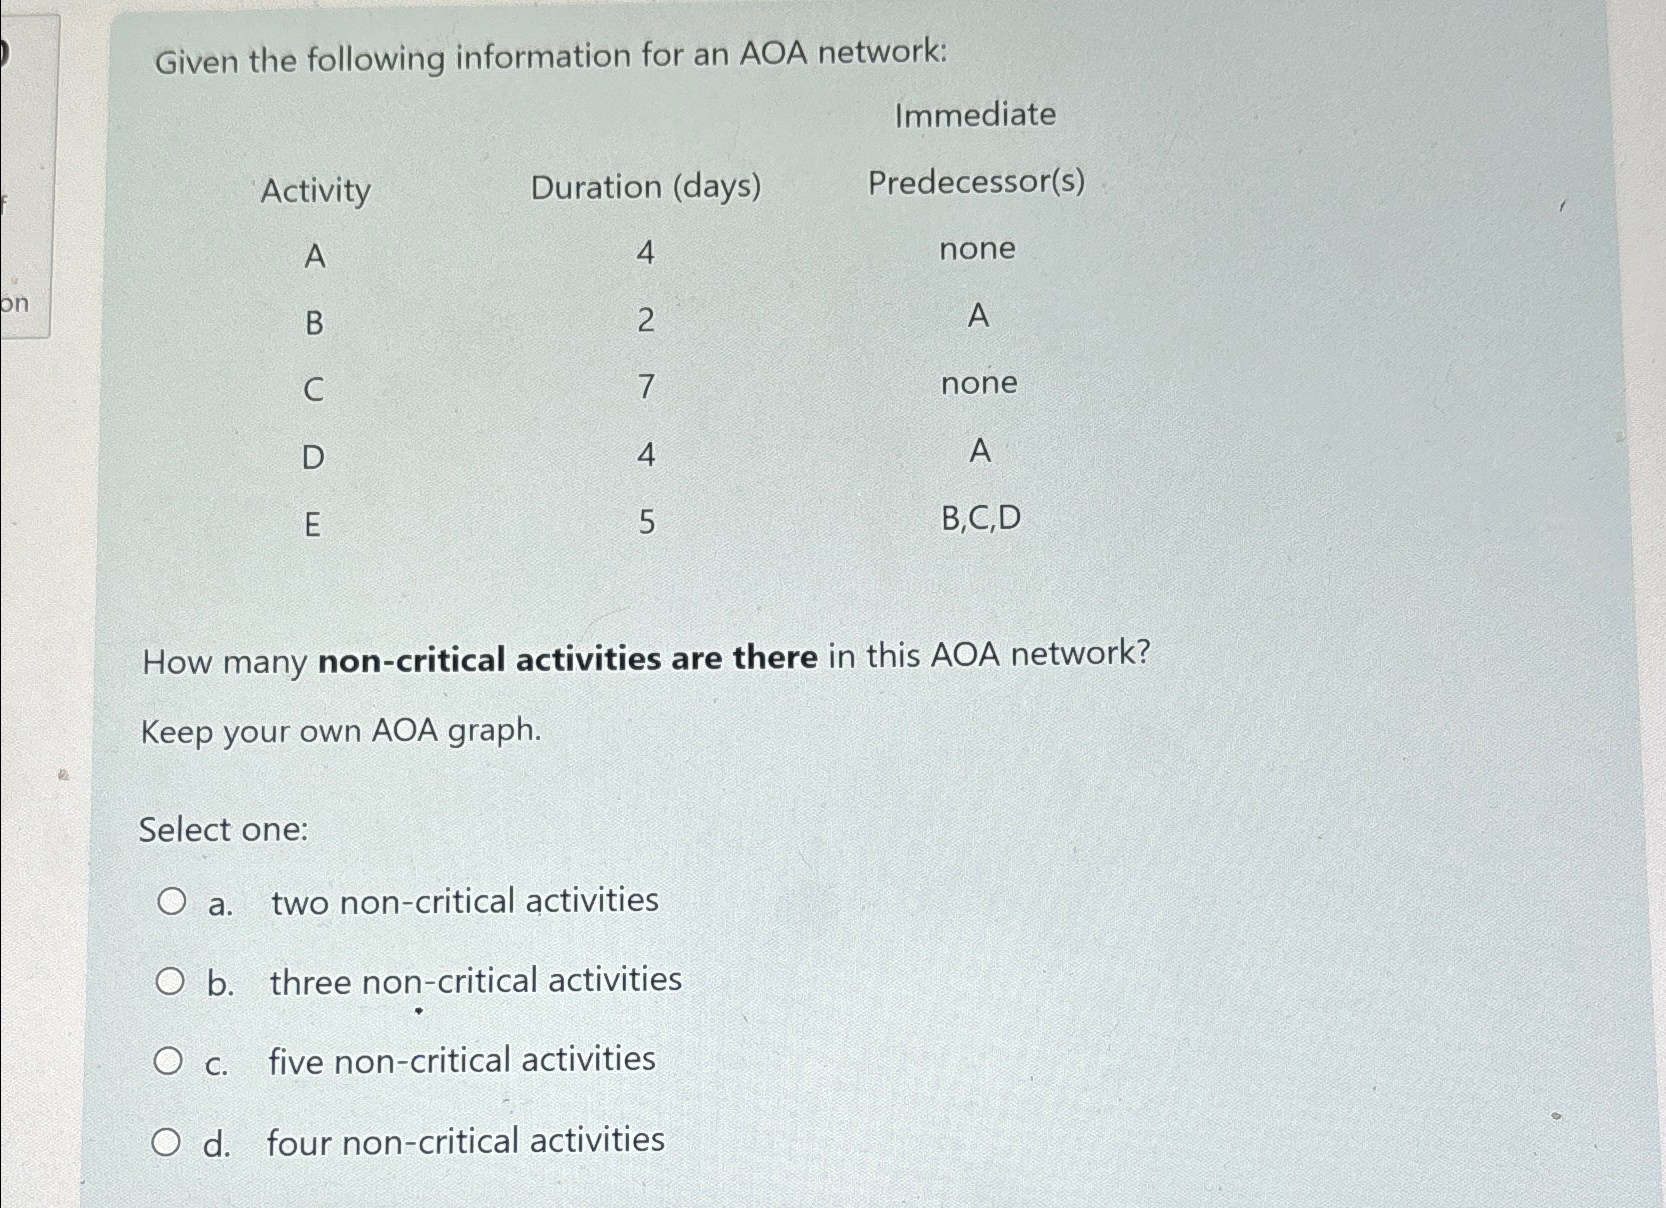
Task: Click the 'Select one:' label
Action: 224,830
